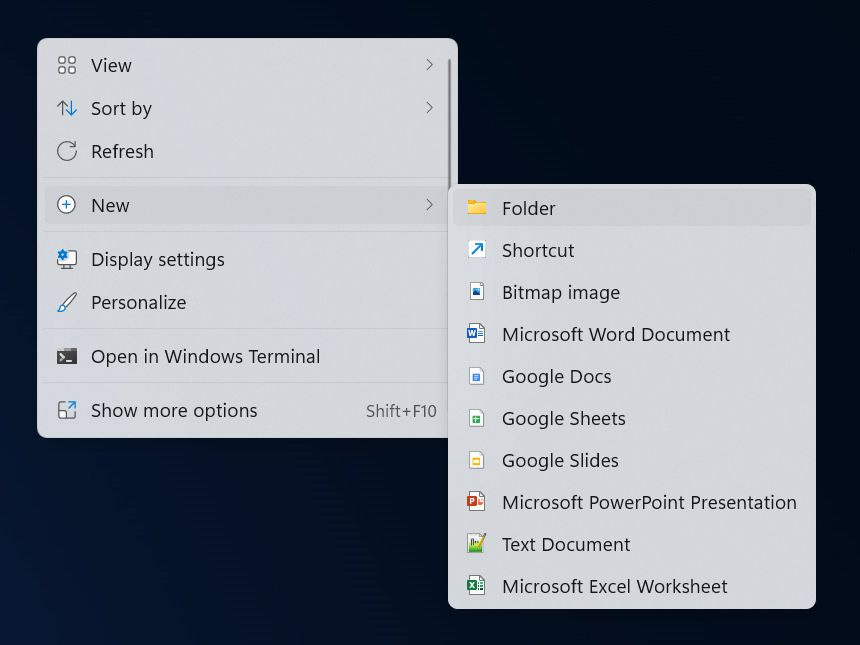Open the Sort by menu entry
Viewport: 860px width, 645px height.
(246, 108)
